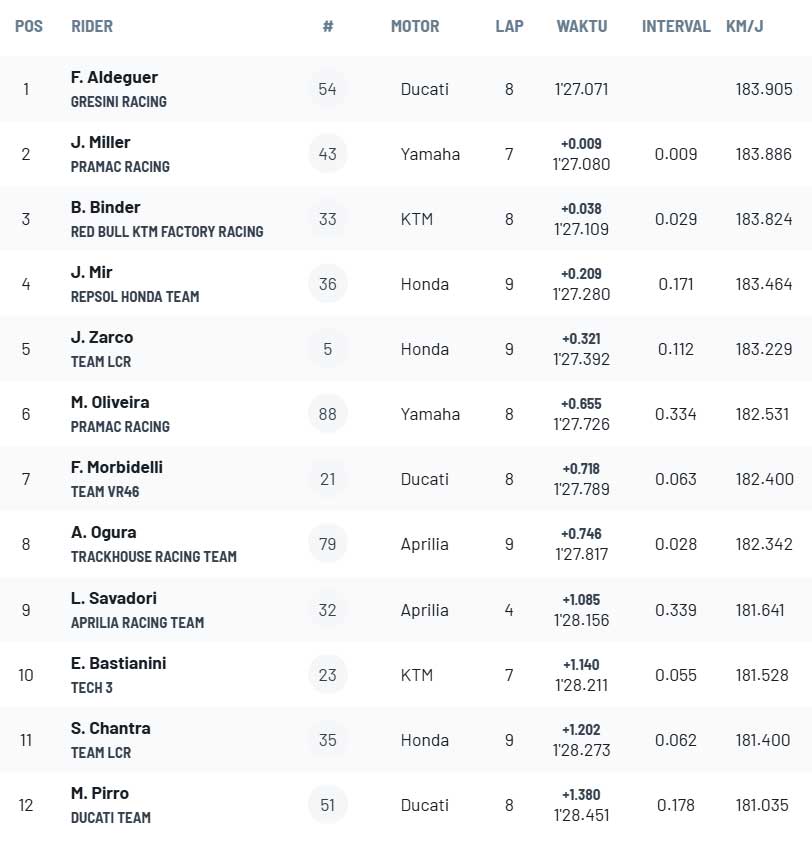The height and width of the screenshot is (841, 812).
Task: Select rider E. Bastianini's name
Action: coord(118,663)
